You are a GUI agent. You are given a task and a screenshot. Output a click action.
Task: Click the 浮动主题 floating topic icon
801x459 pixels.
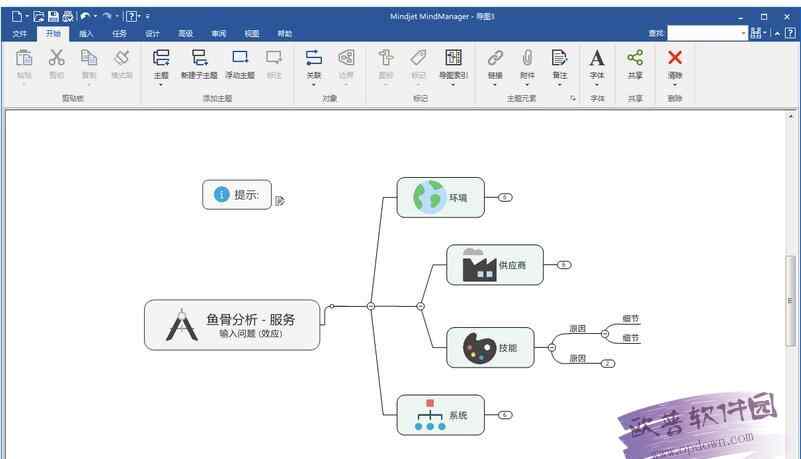[x=240, y=58]
